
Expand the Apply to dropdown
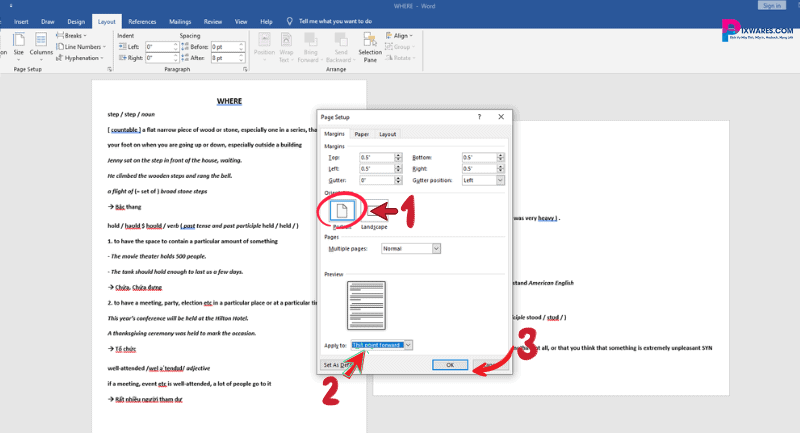click(408, 344)
